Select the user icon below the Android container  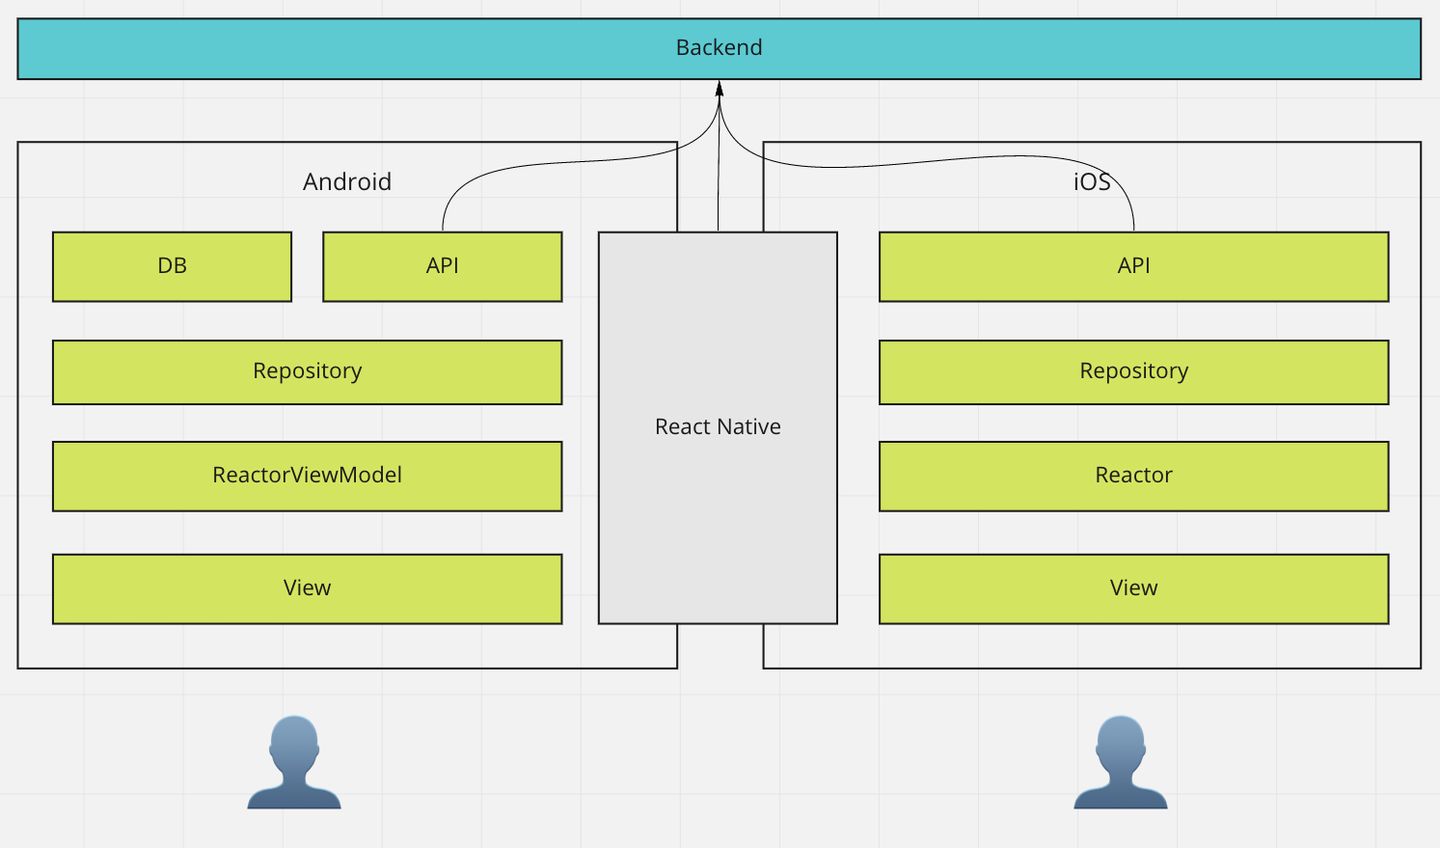[x=294, y=762]
